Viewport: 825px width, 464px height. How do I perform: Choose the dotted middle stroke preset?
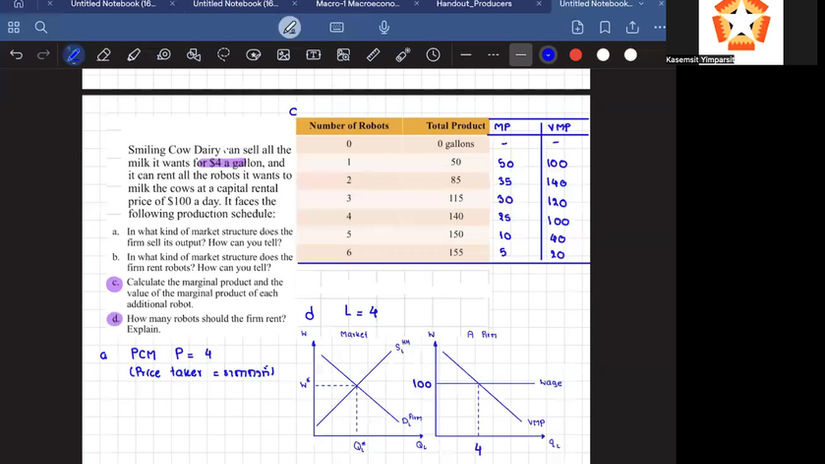click(x=493, y=55)
